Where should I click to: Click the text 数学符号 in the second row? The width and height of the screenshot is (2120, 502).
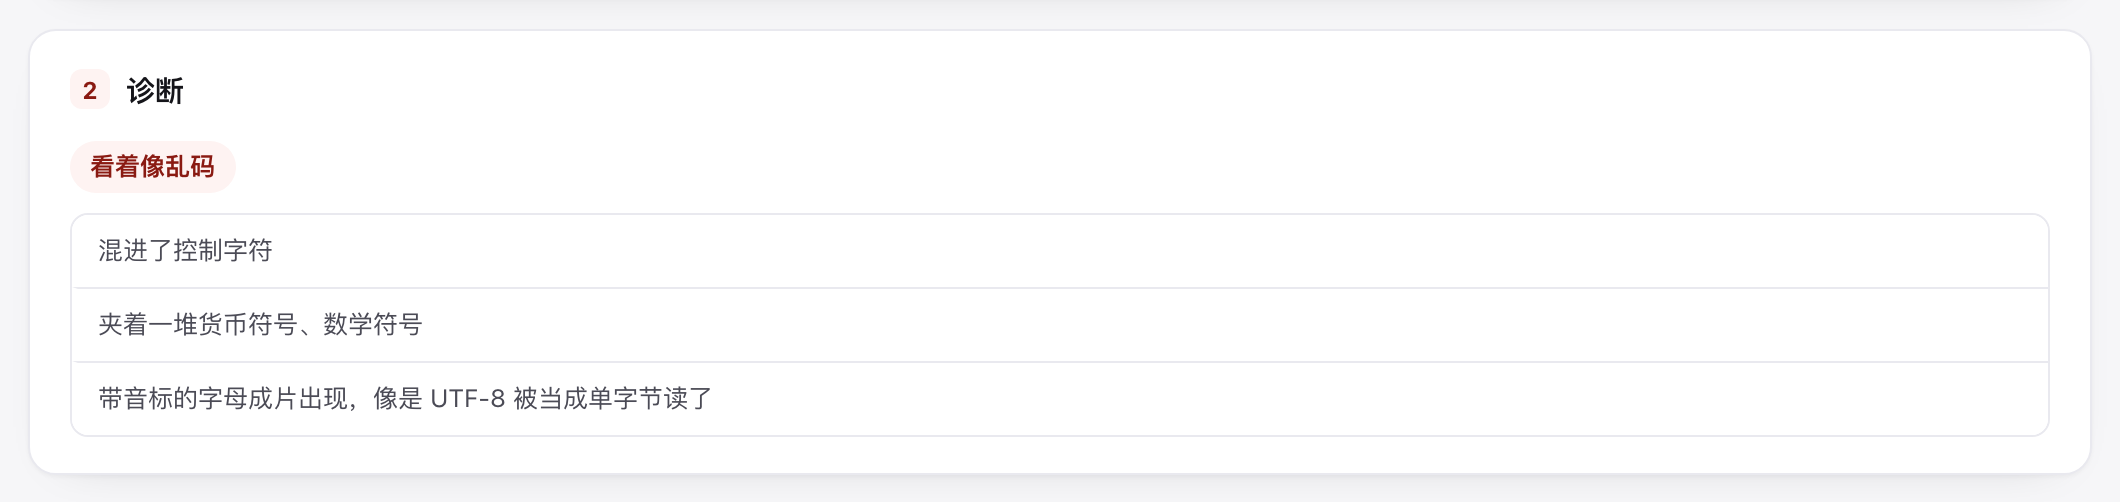pos(373,325)
